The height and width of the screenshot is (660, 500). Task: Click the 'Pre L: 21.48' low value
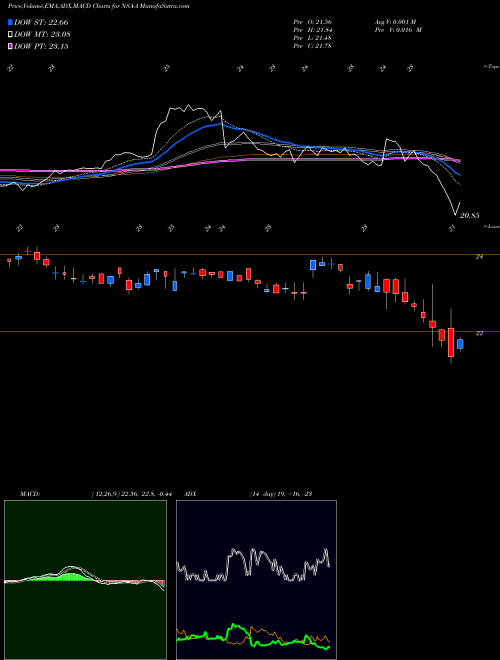[312, 38]
